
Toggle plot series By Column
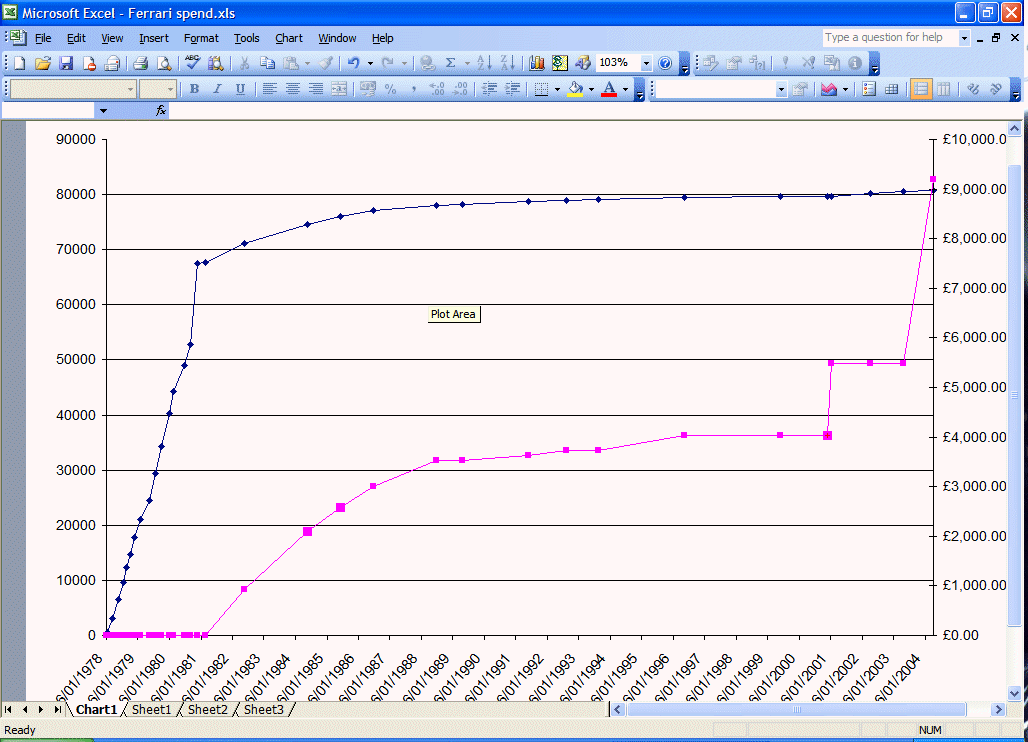[943, 89]
